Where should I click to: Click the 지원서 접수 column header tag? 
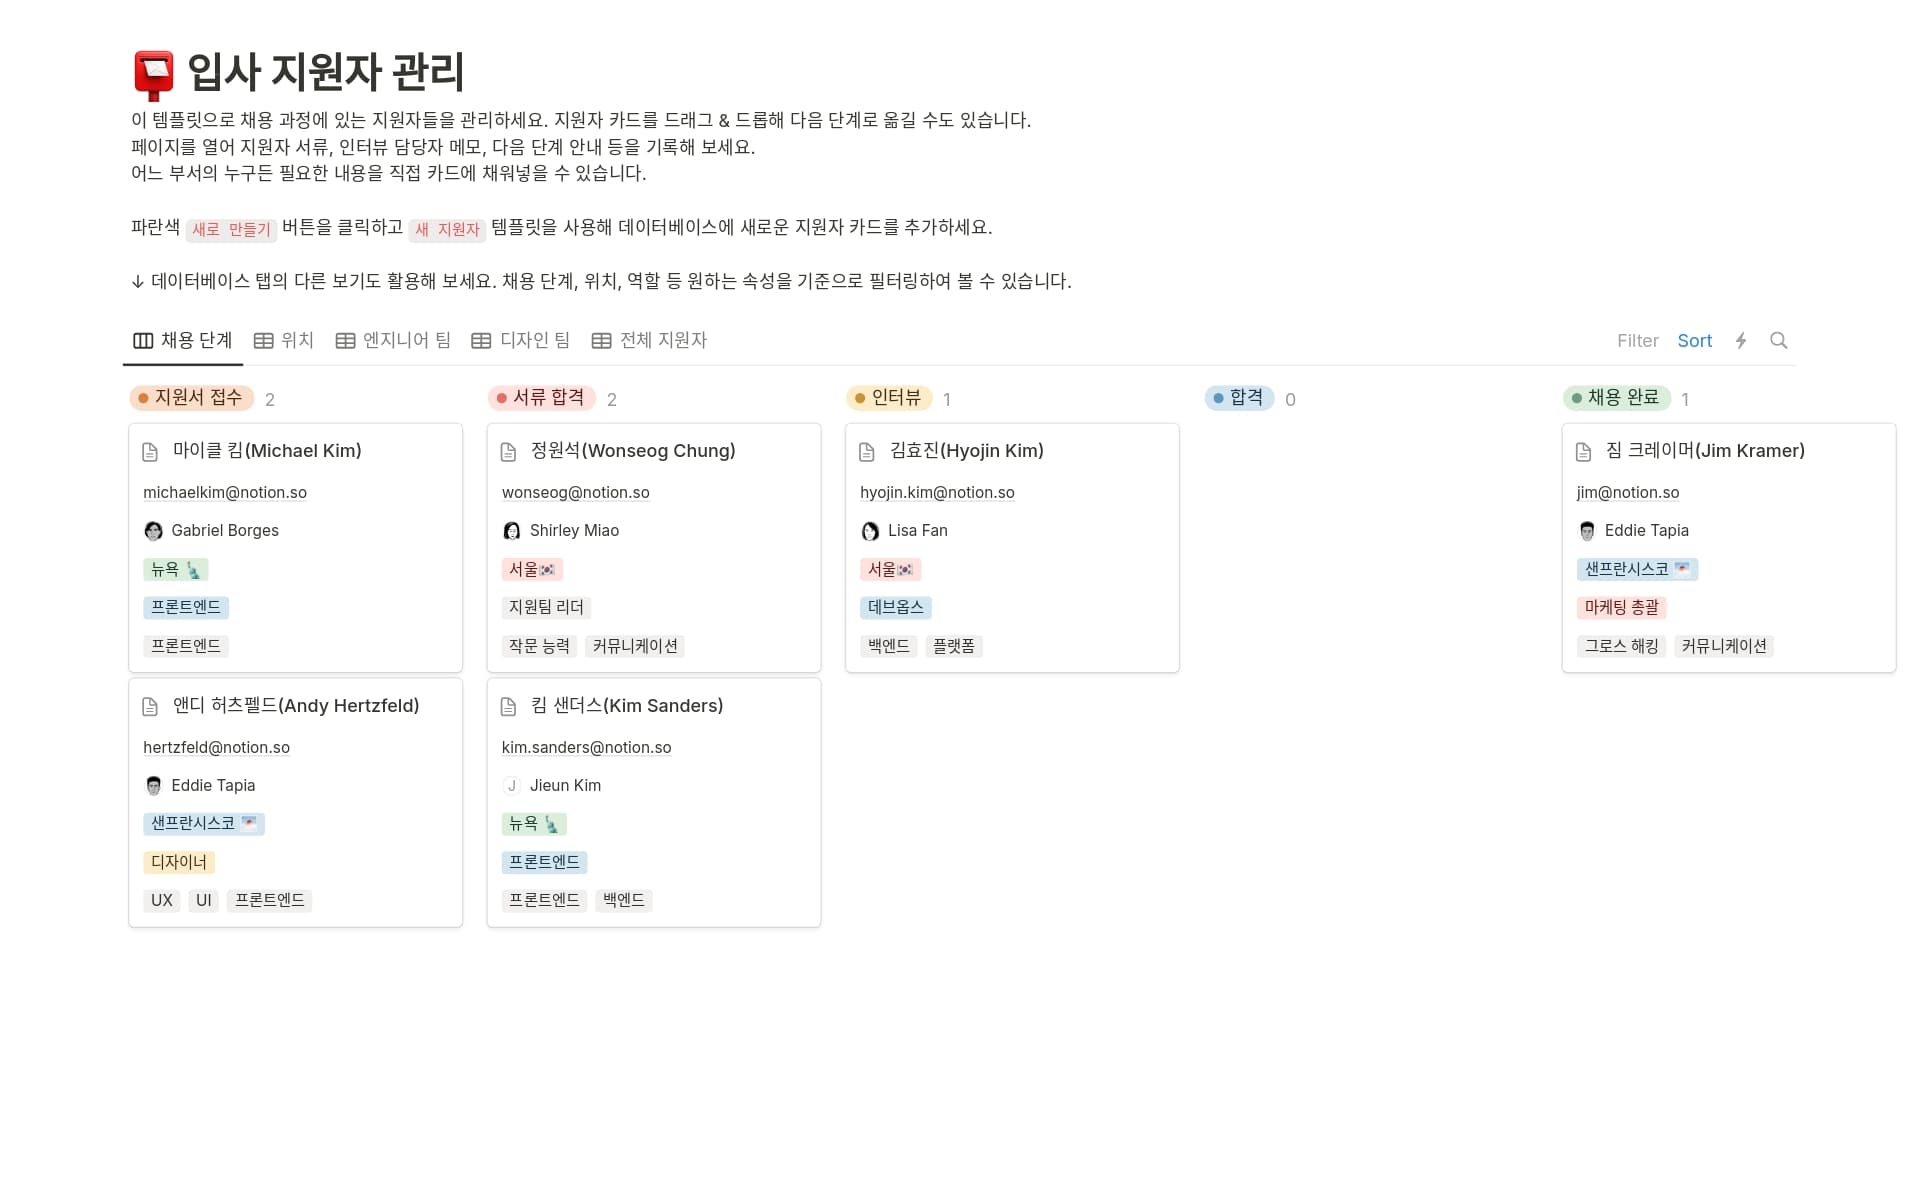(x=191, y=398)
